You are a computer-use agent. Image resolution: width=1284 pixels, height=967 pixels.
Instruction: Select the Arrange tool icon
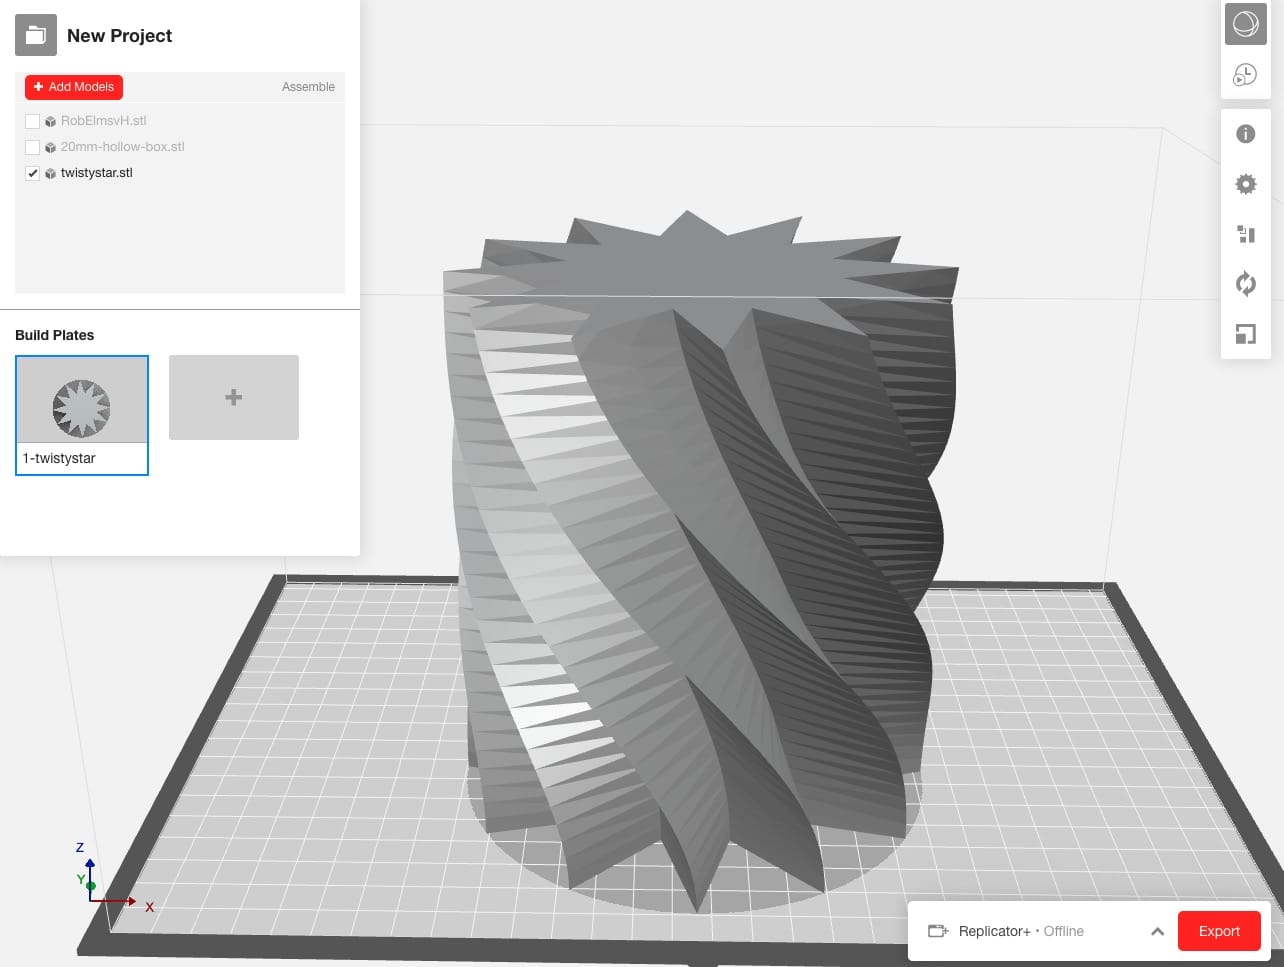1245,234
